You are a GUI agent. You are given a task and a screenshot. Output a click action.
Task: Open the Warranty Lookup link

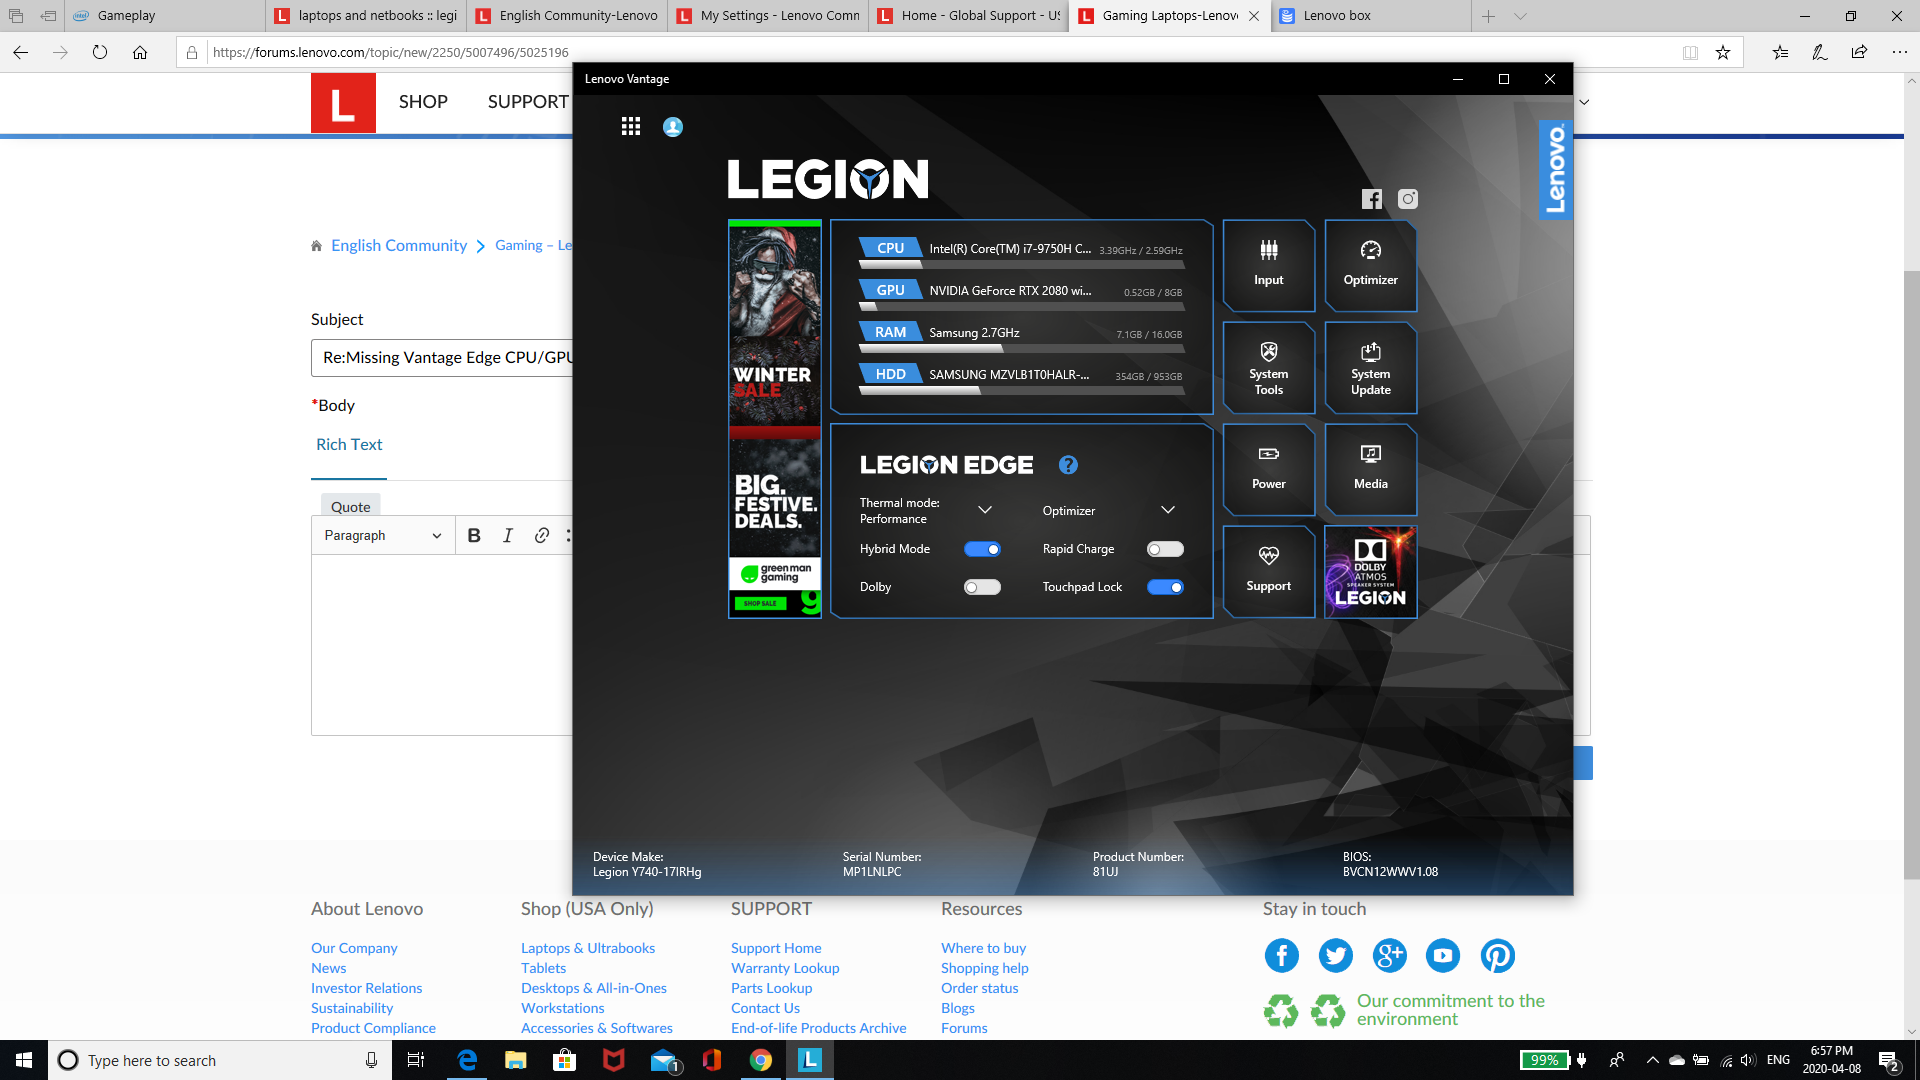785,968
